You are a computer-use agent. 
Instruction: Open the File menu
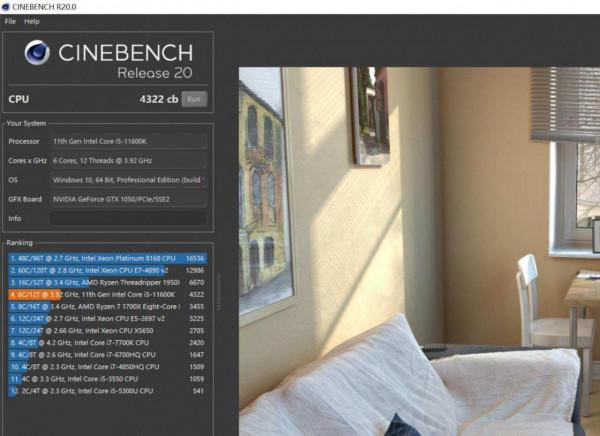(x=10, y=21)
